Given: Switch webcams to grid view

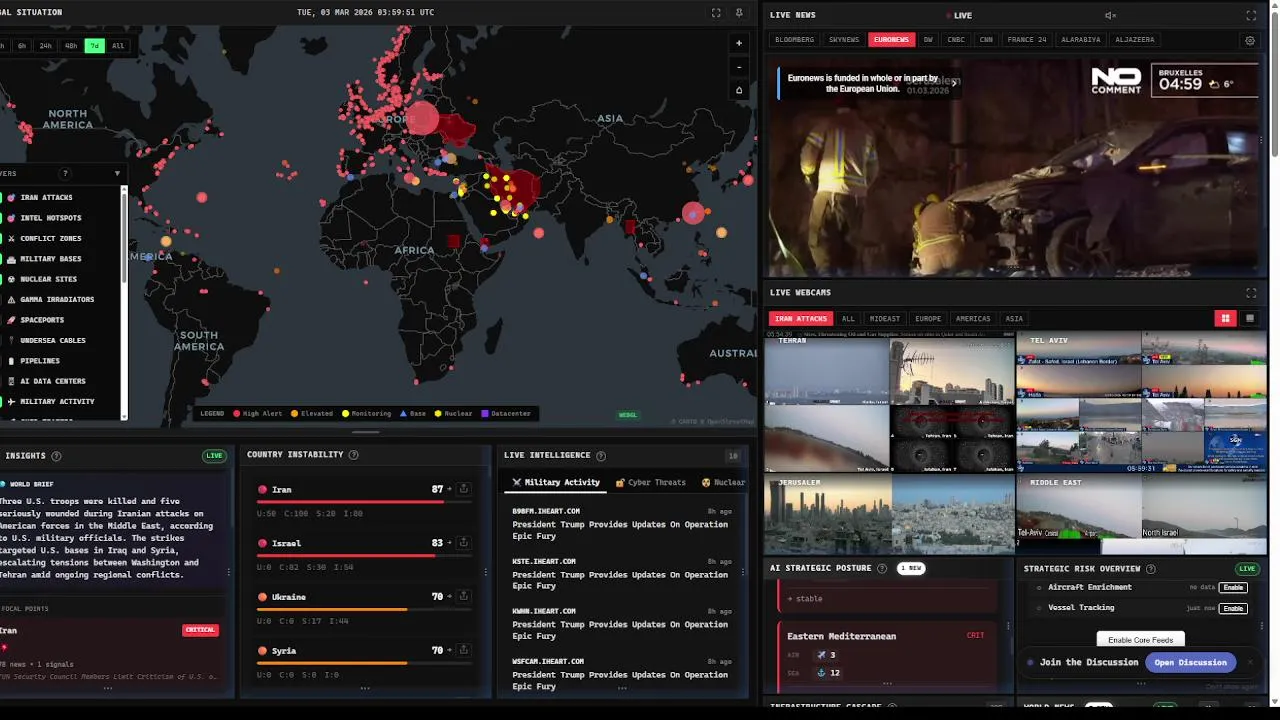Looking at the screenshot, I should click(1225, 318).
